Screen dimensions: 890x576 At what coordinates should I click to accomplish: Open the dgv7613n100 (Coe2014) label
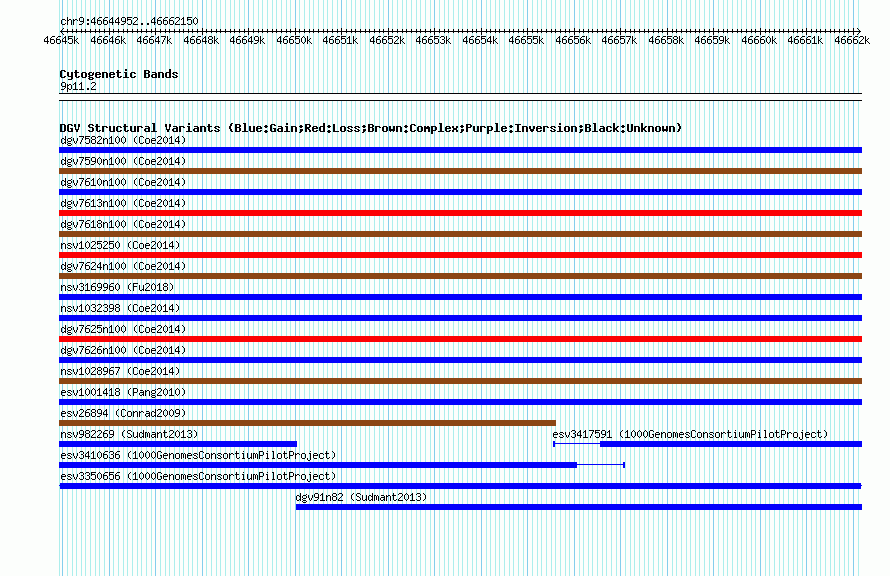pyautogui.click(x=123, y=203)
